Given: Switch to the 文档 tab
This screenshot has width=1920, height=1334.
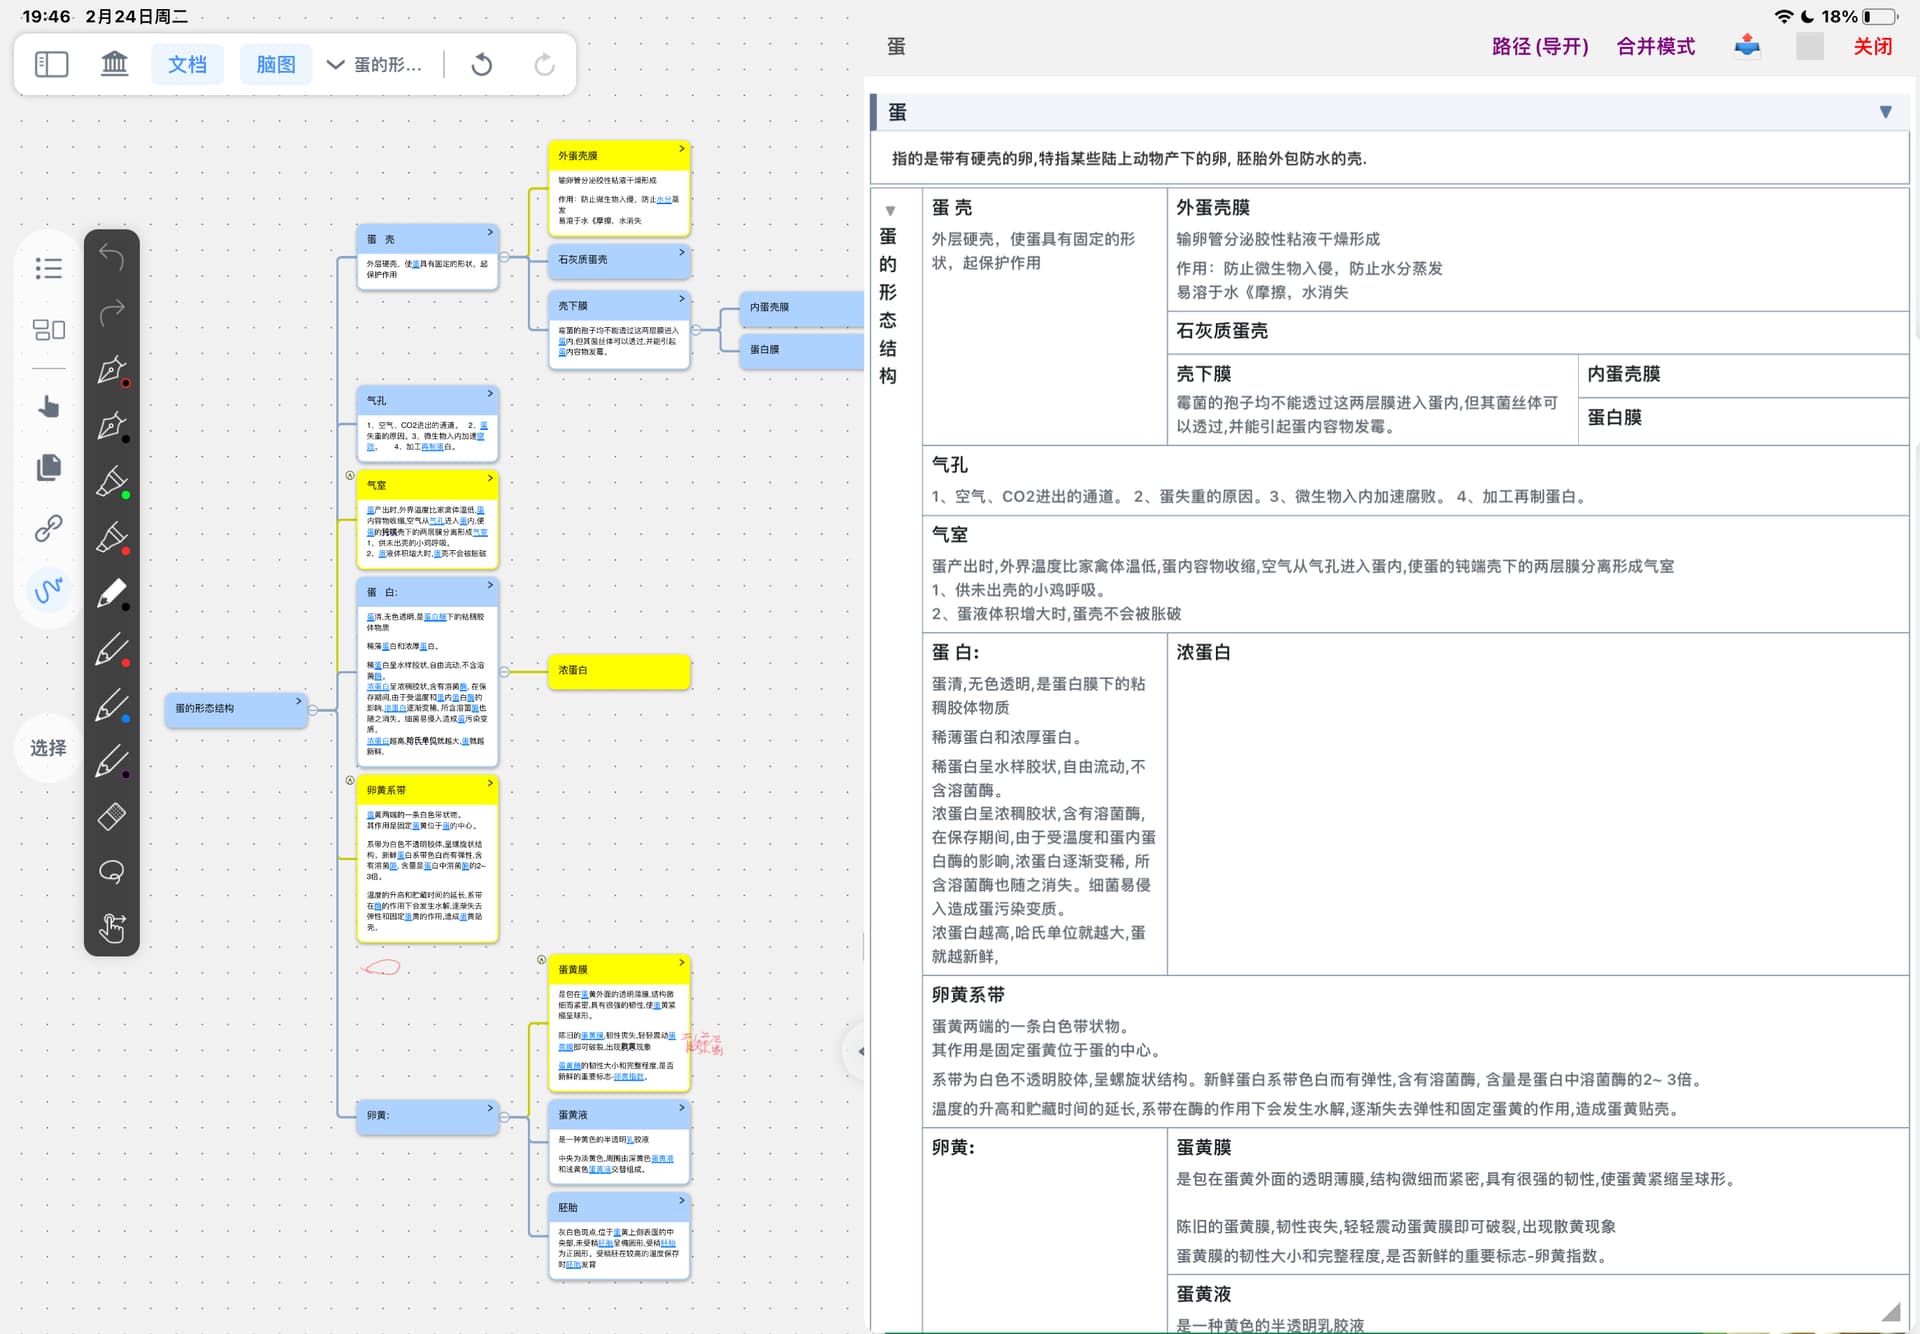Looking at the screenshot, I should tap(187, 65).
